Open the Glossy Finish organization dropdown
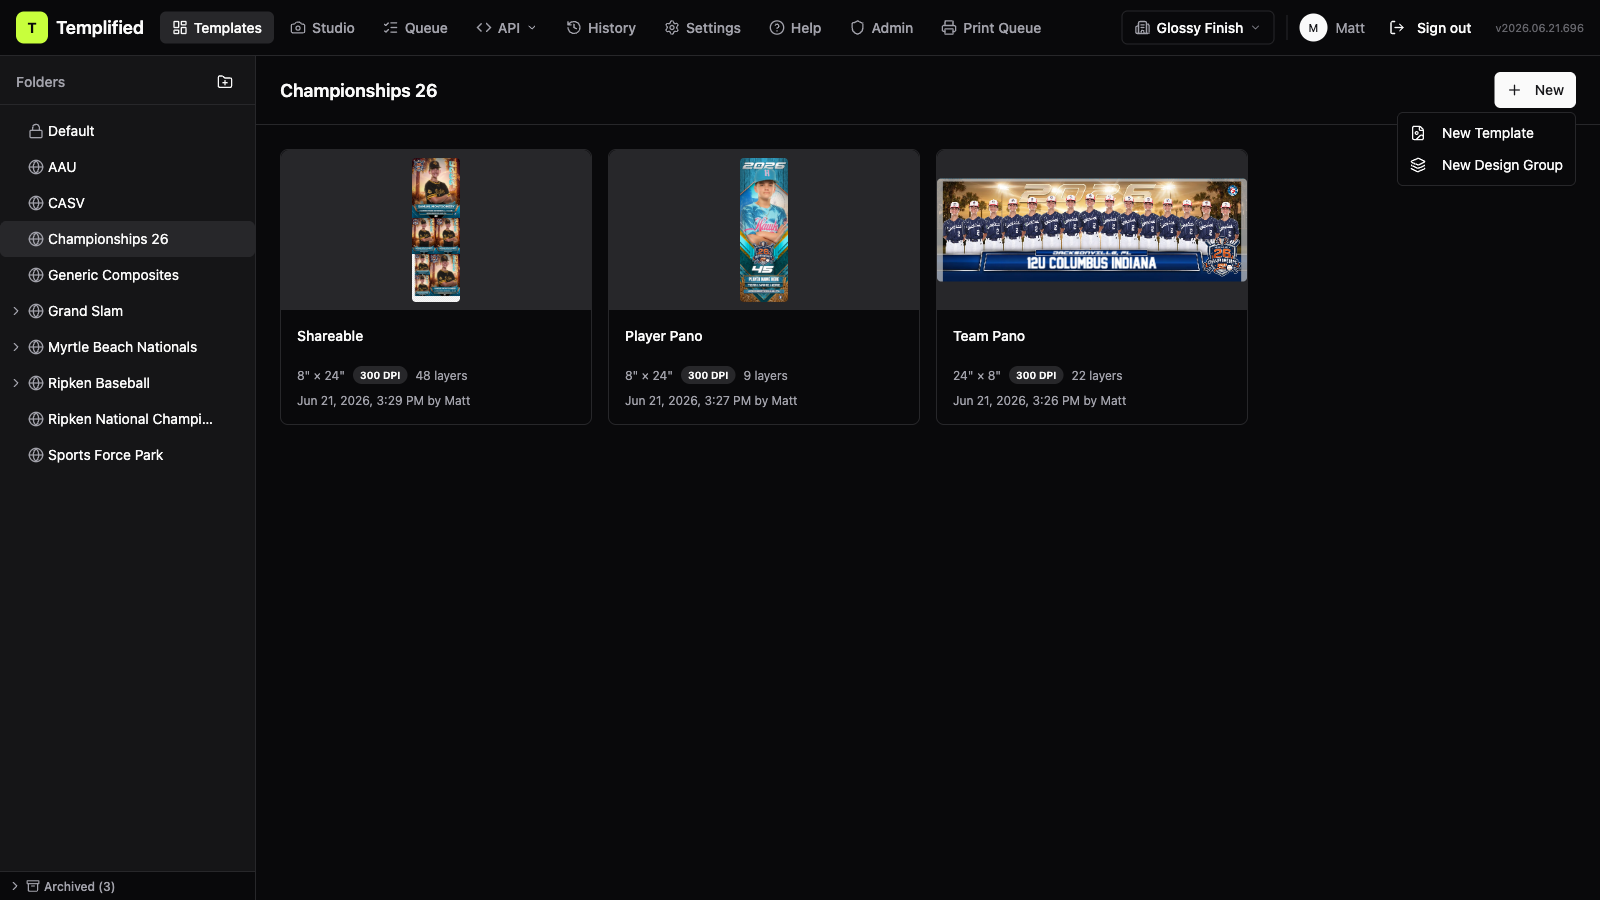 coord(1198,28)
